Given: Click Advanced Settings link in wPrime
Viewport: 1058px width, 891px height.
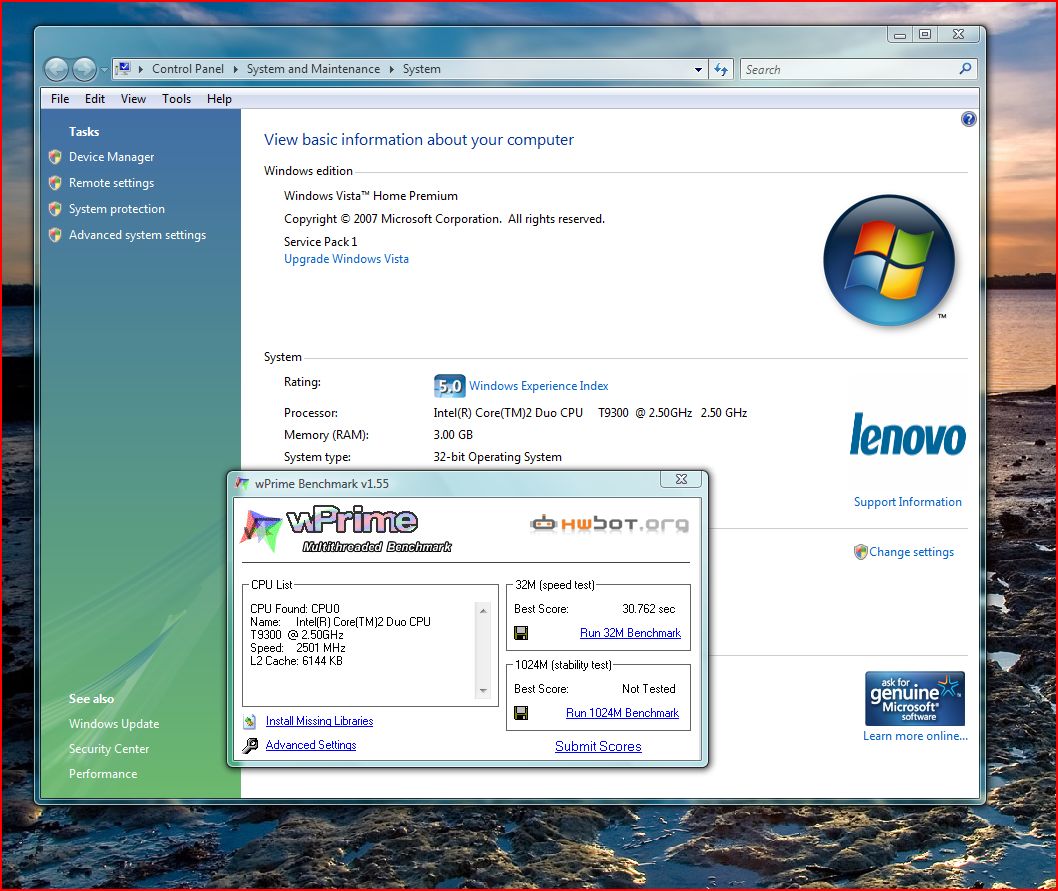Looking at the screenshot, I should tap(311, 745).
